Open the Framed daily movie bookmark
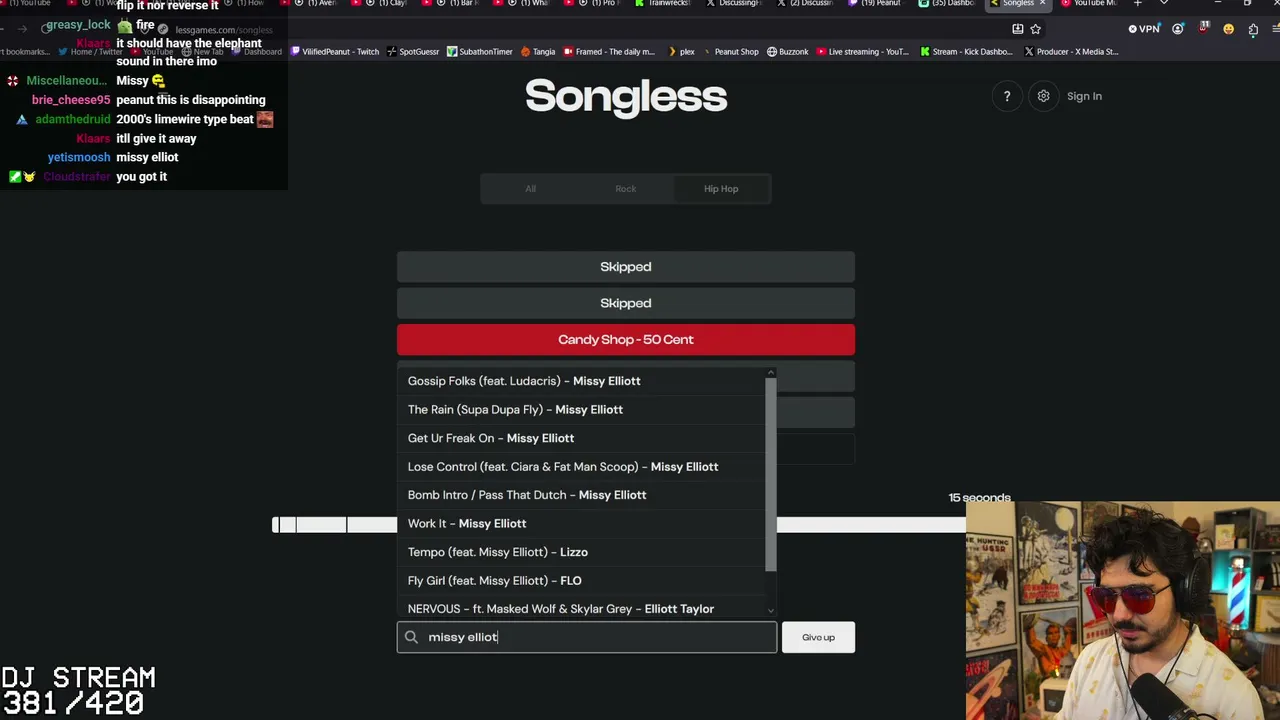The width and height of the screenshot is (1280, 720). [609, 51]
